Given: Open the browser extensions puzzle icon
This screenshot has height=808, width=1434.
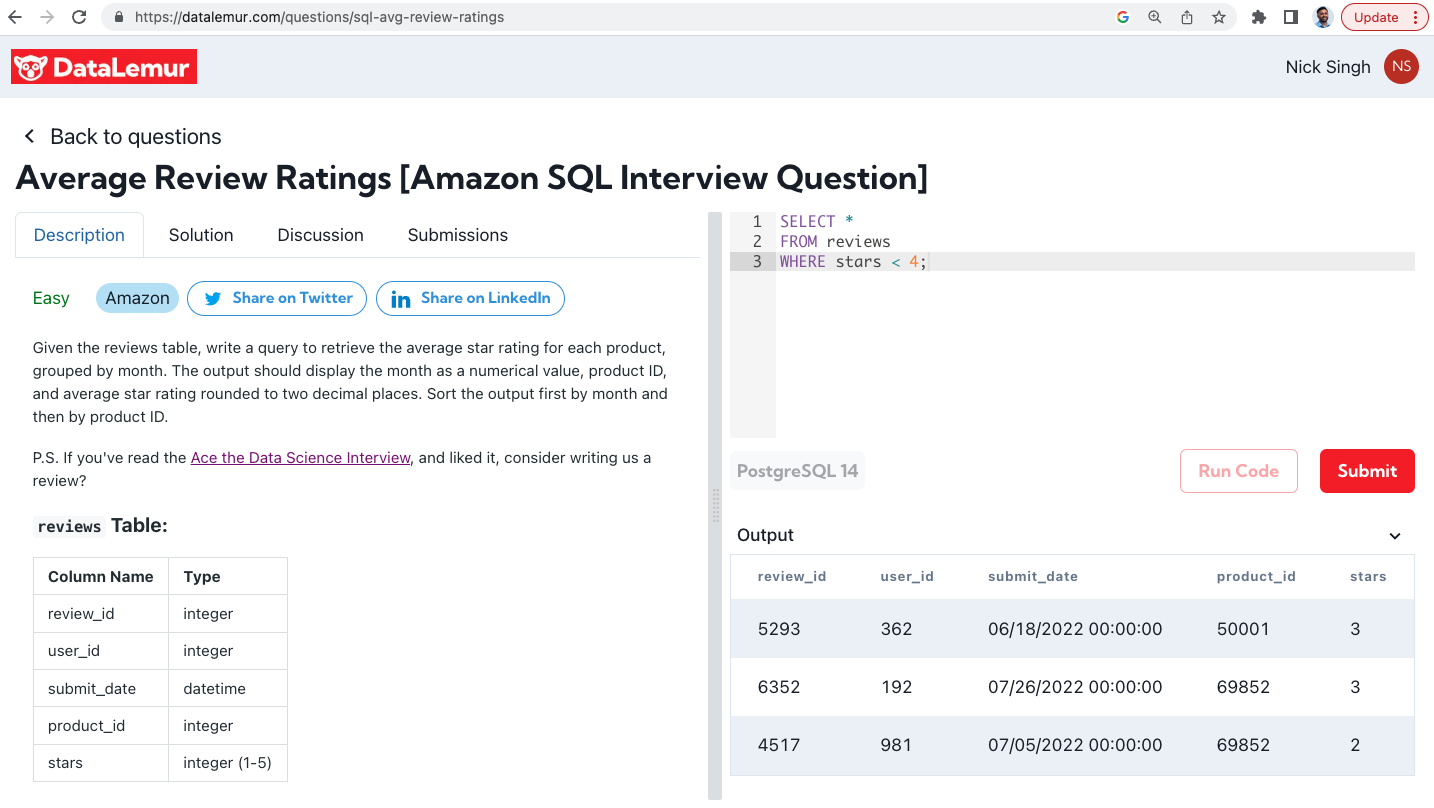Looking at the screenshot, I should click(1259, 17).
